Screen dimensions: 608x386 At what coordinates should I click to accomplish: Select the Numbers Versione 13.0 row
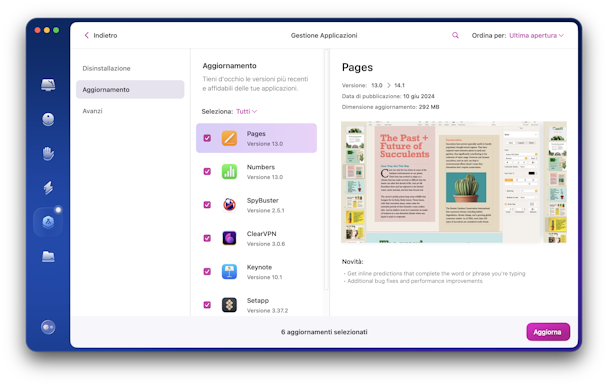[x=256, y=171]
